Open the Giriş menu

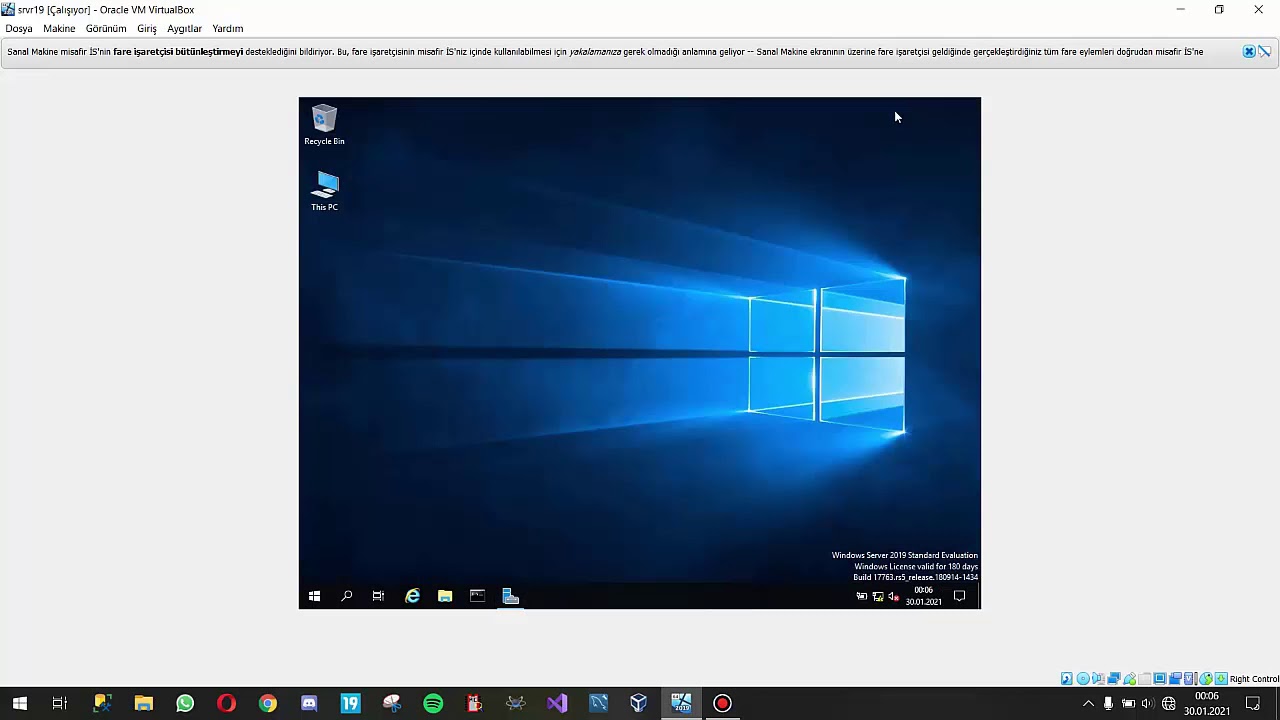pyautogui.click(x=147, y=29)
